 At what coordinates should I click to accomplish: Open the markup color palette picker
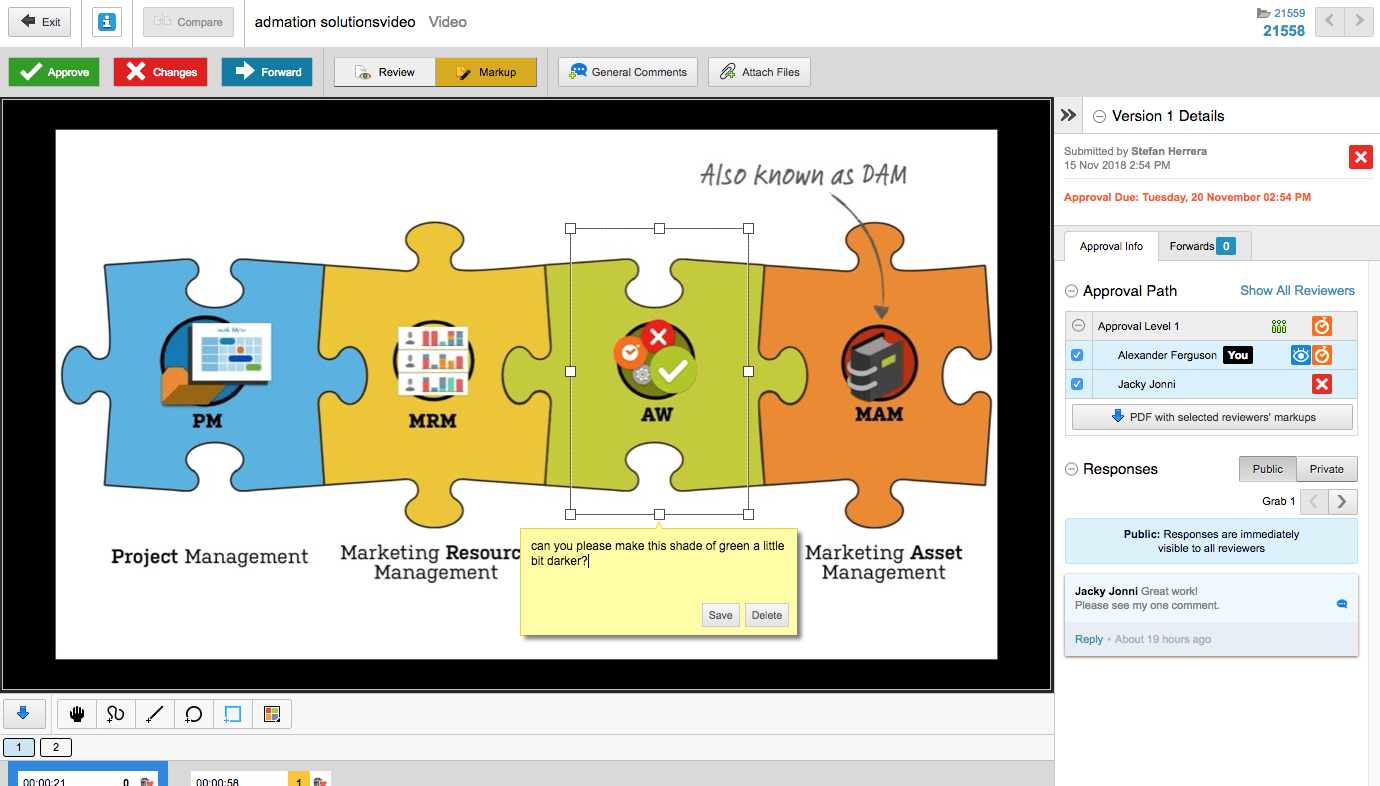[x=271, y=714]
